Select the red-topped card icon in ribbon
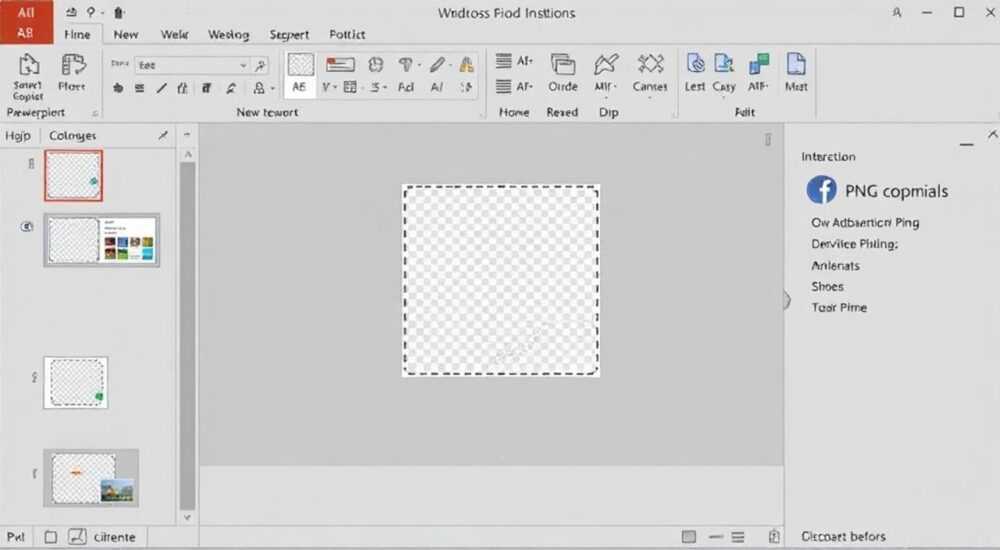This screenshot has width=1000, height=550. point(340,64)
